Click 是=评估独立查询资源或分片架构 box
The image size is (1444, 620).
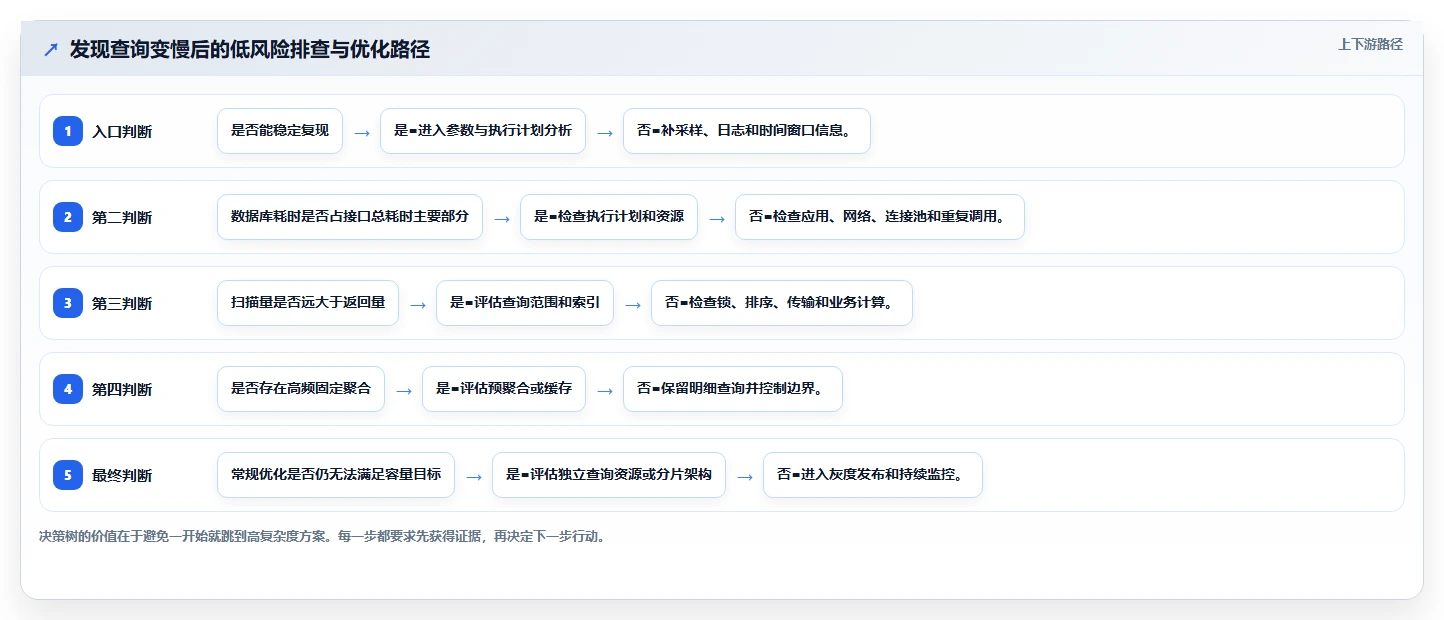(609, 475)
